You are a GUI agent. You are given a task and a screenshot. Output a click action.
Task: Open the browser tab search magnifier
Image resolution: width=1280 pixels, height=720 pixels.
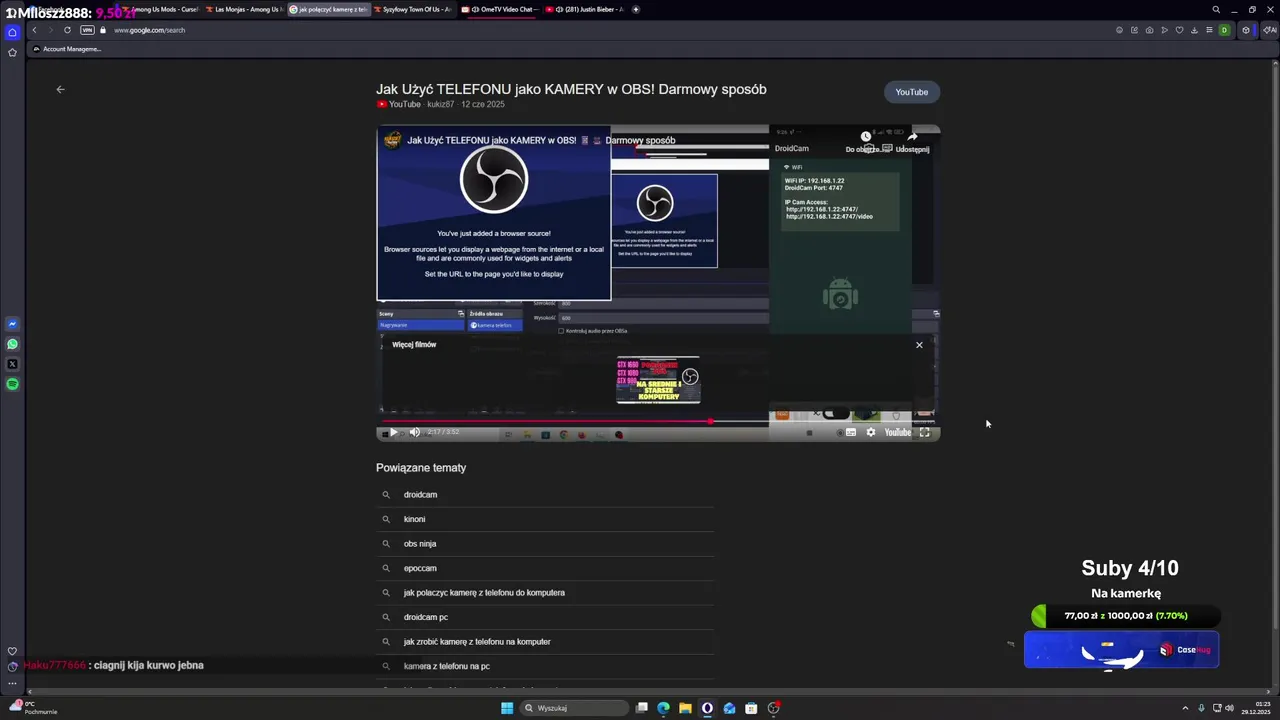point(1216,9)
